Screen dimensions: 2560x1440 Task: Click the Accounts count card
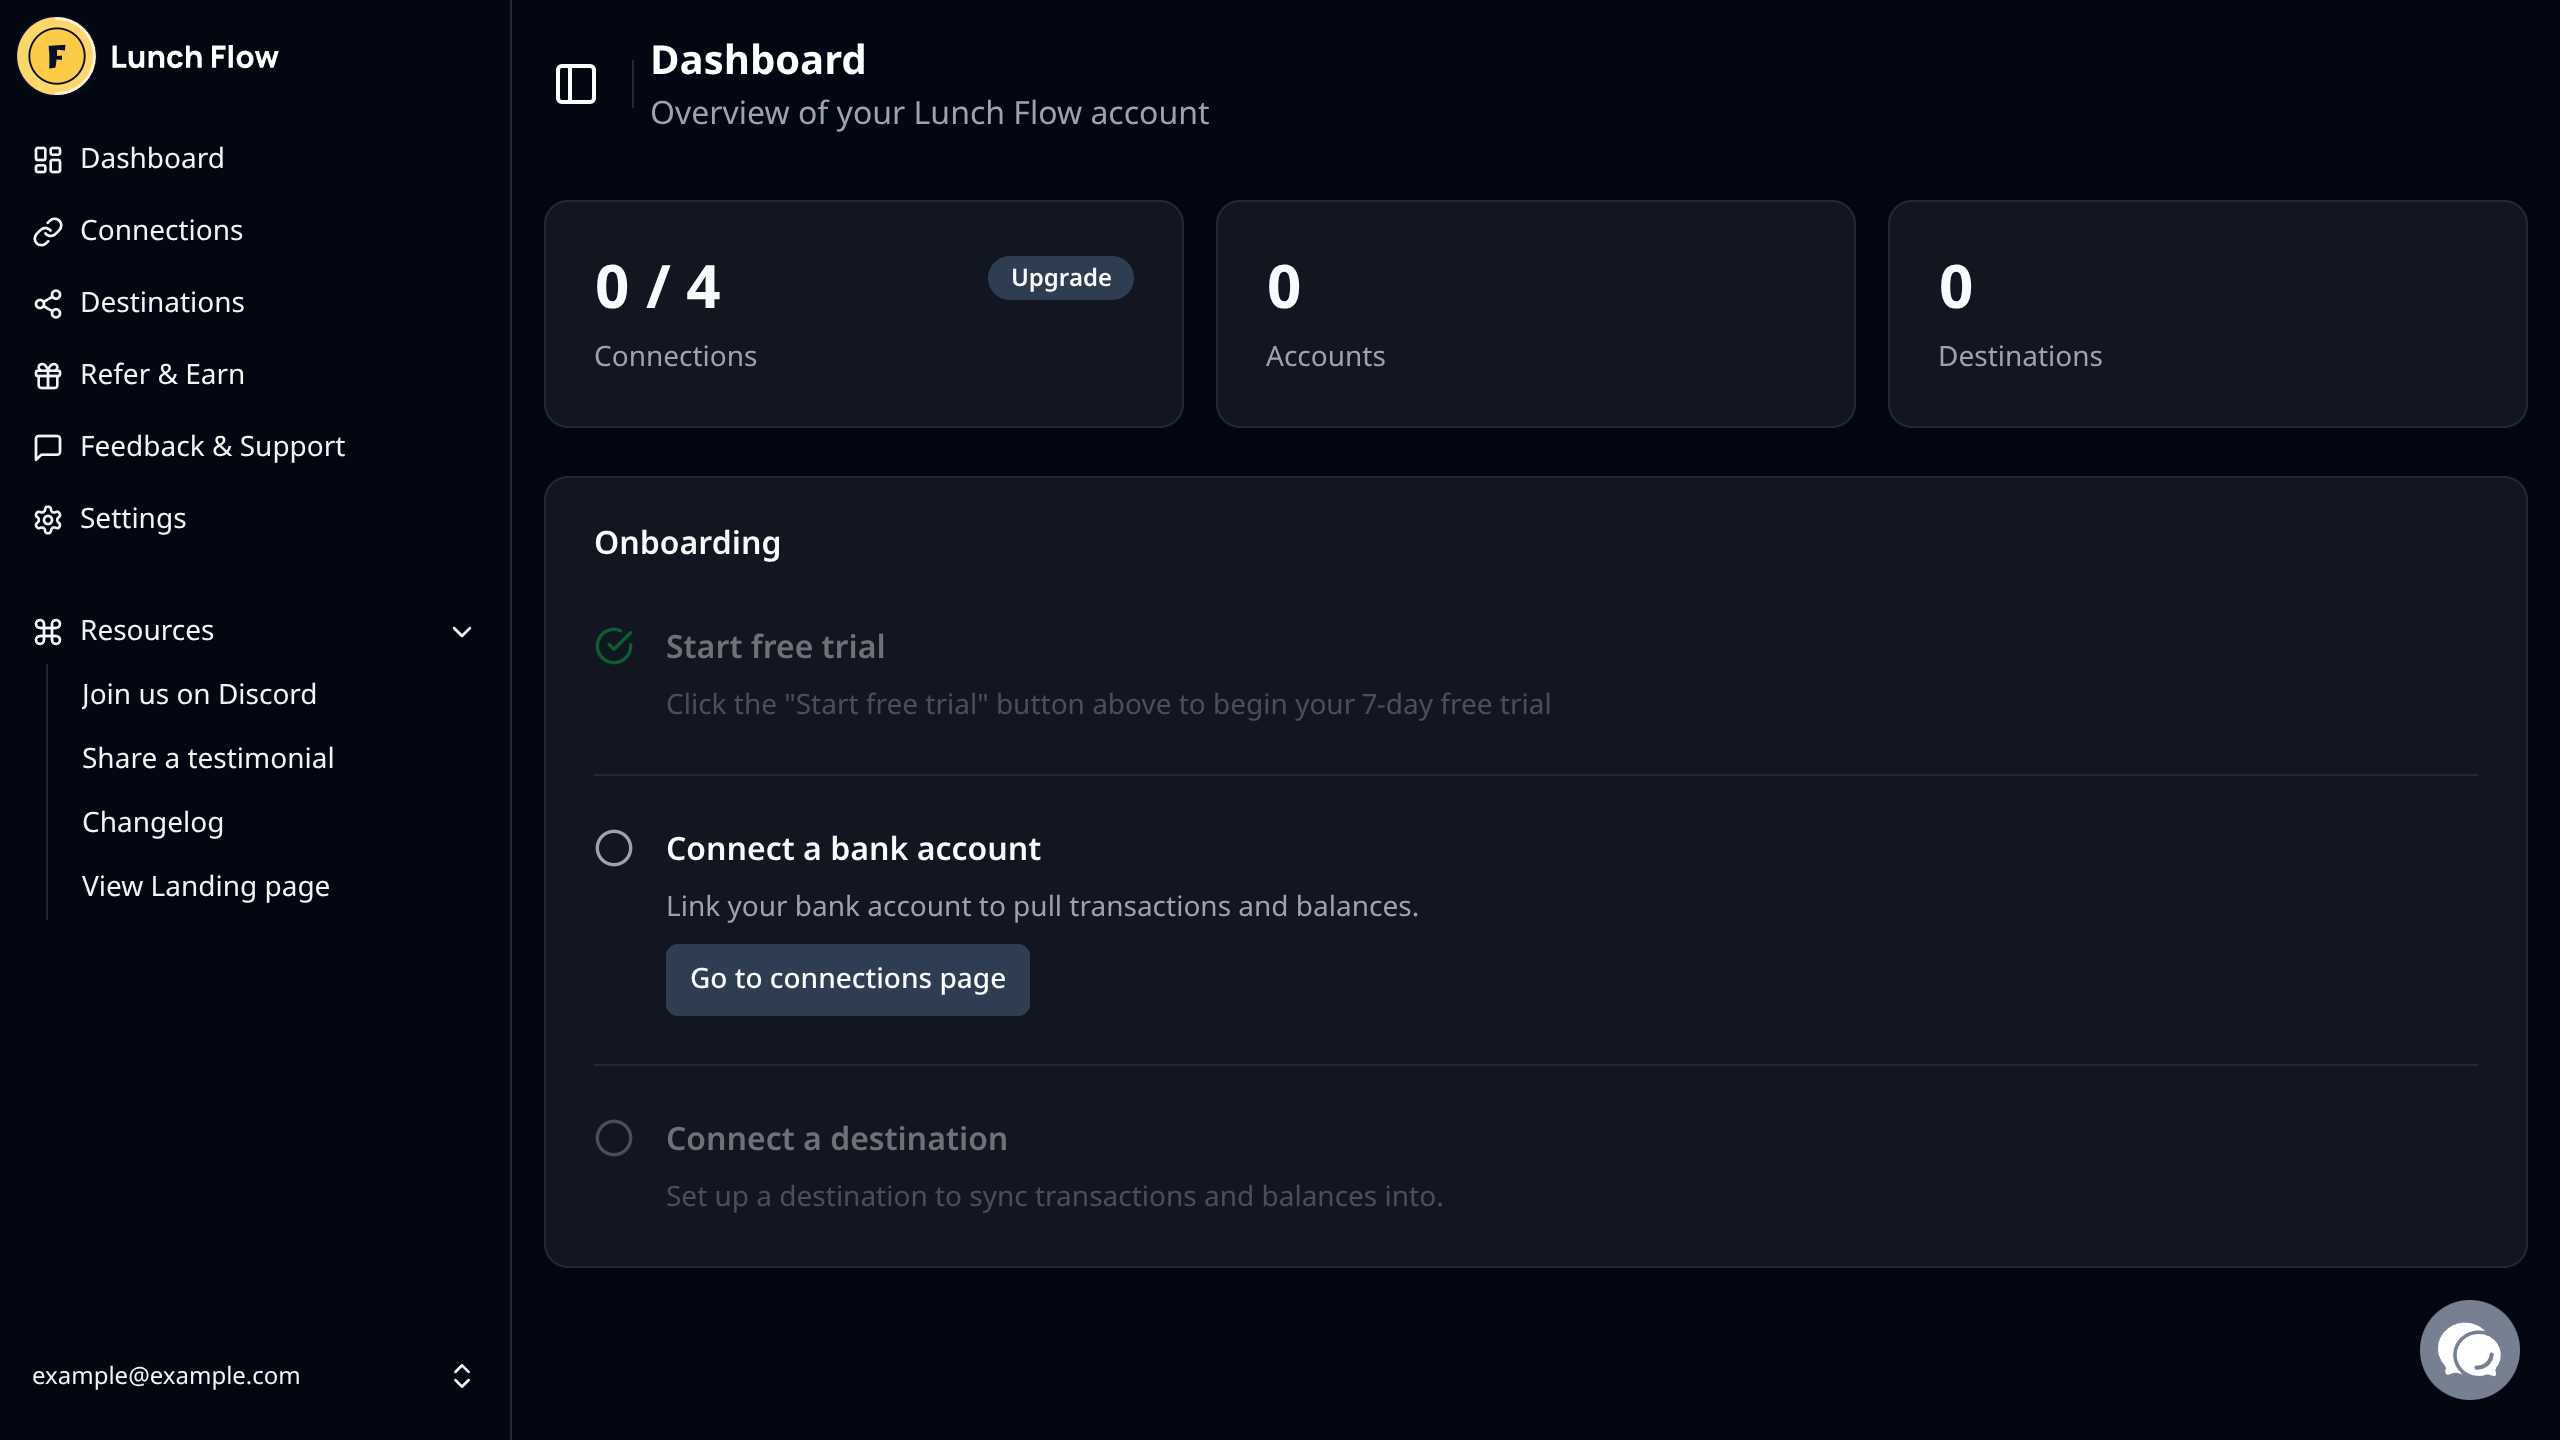click(1535, 314)
